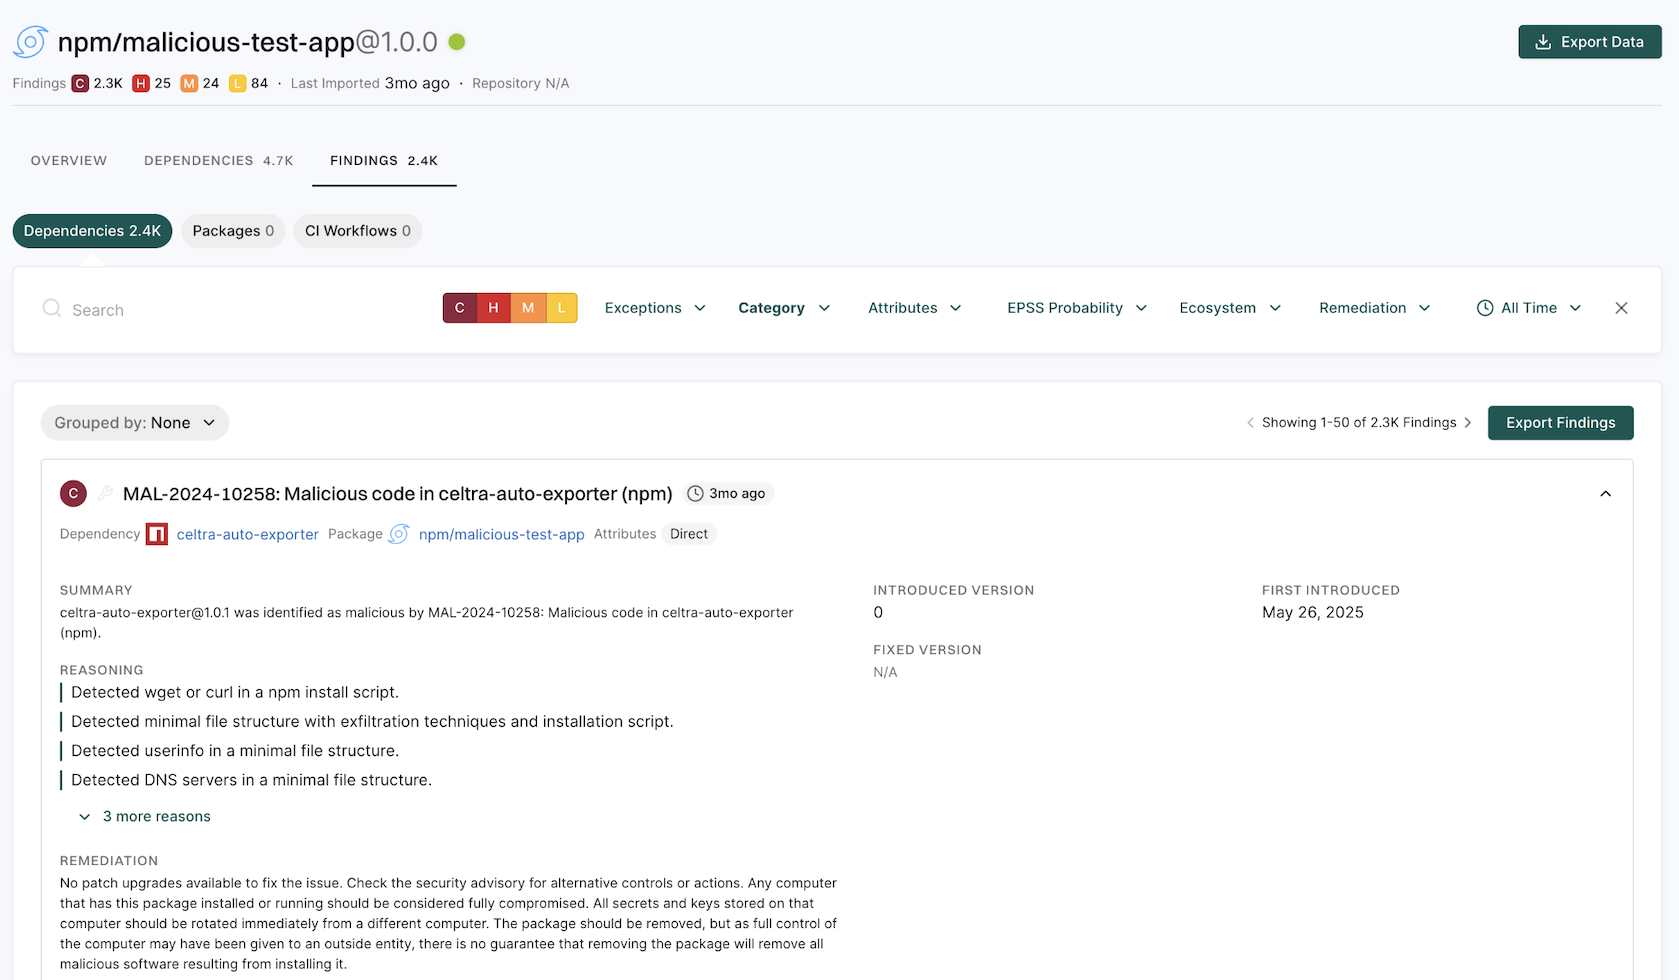The height and width of the screenshot is (980, 1679).
Task: Click the critical severity circle on MAL-2024-10258 finding
Action: (73, 493)
